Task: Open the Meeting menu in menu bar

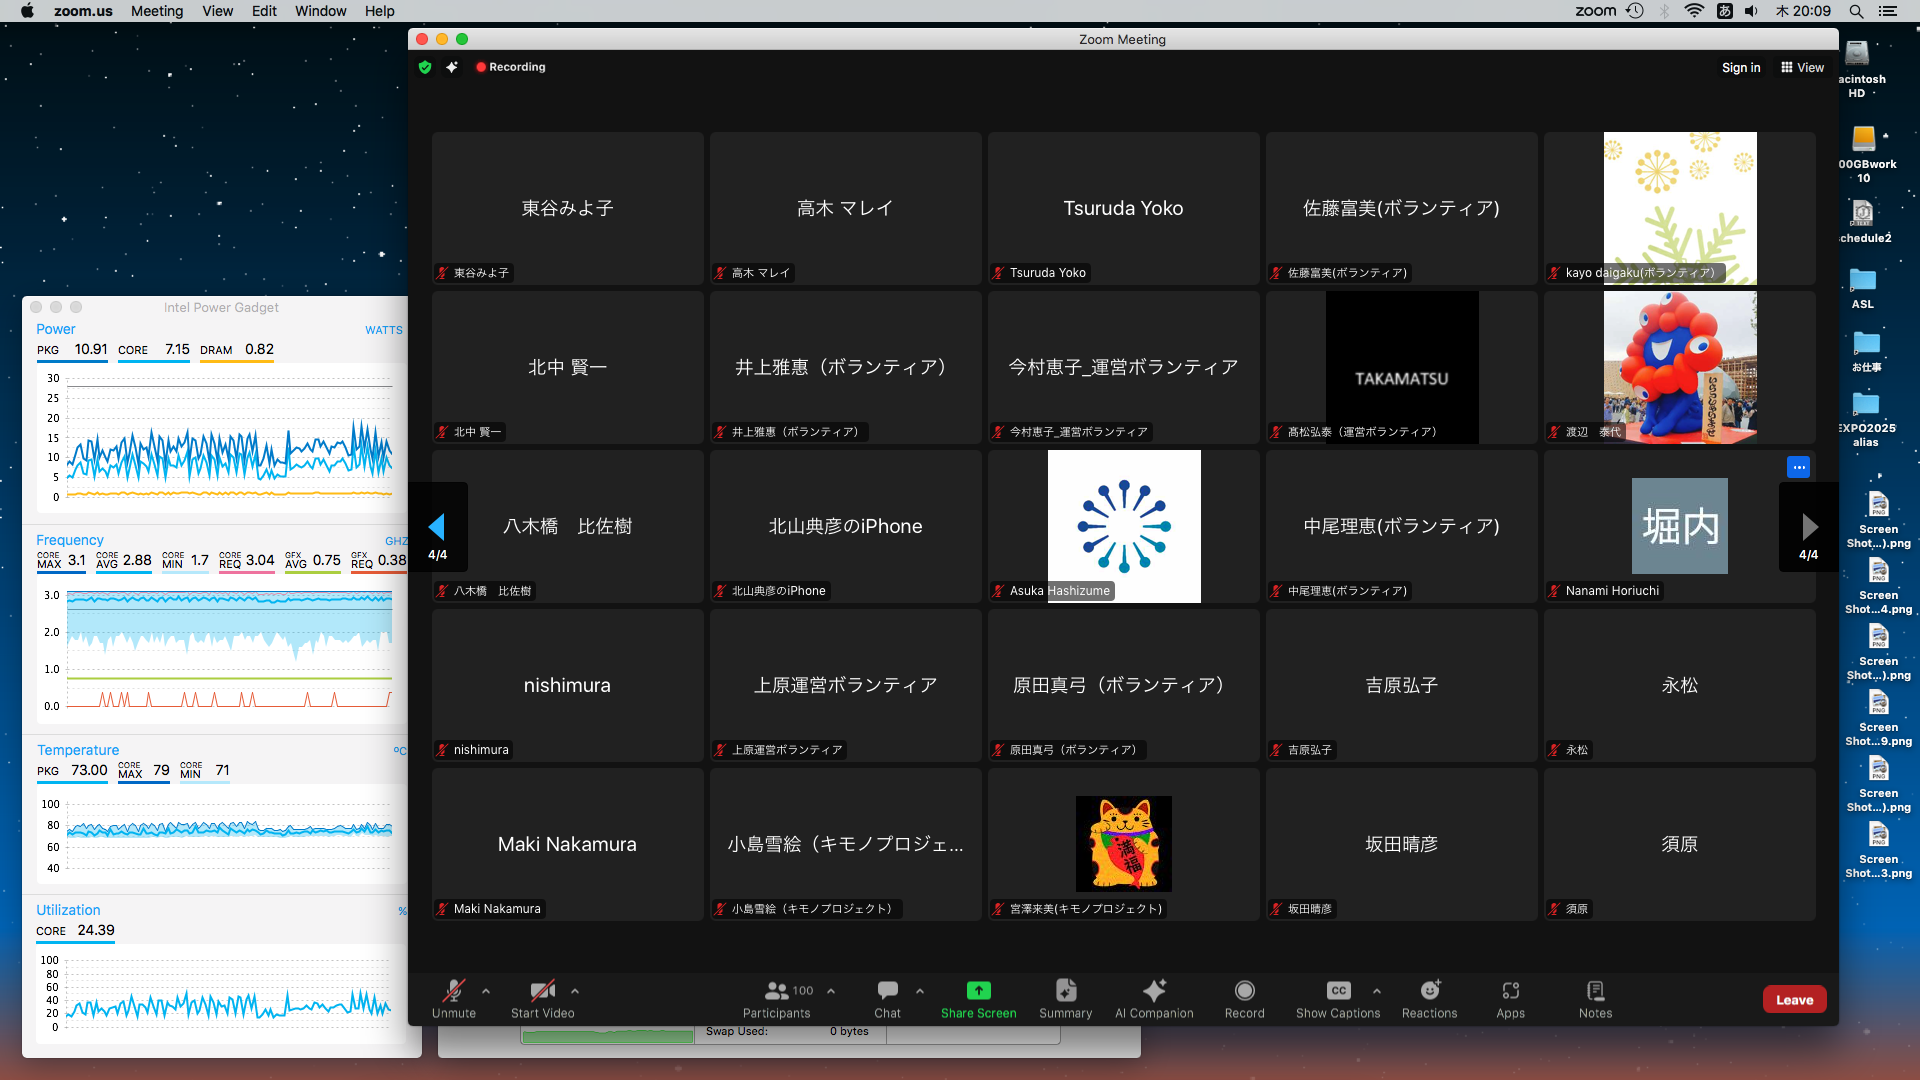Action: (157, 11)
